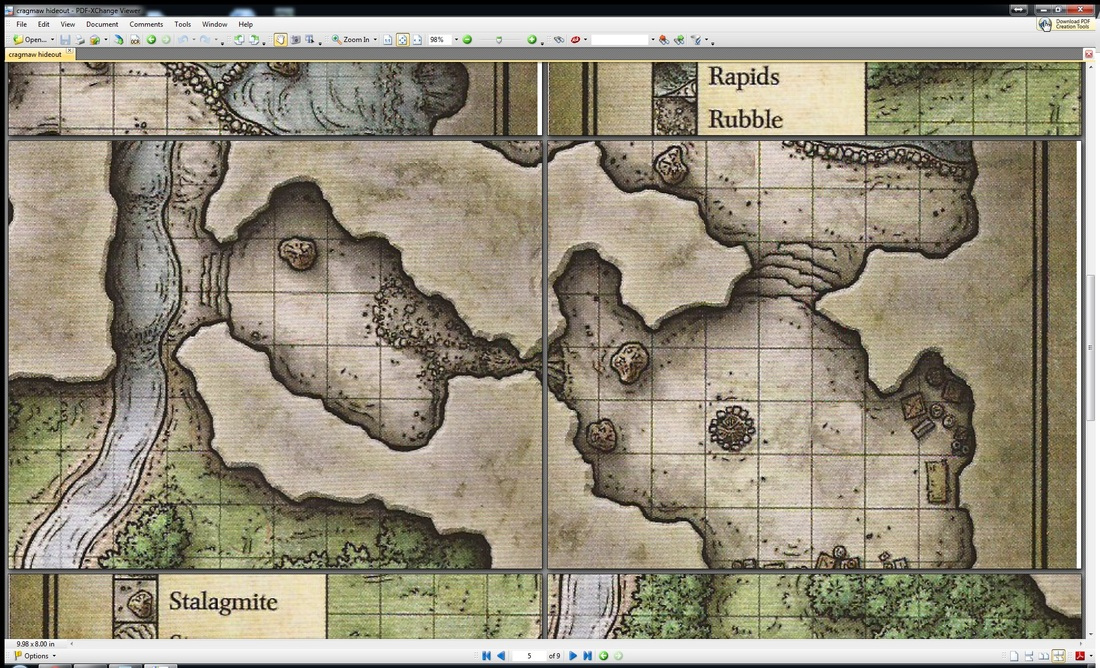Activate the Zoom In tool
This screenshot has height=668, width=1100.
pyautogui.click(x=351, y=40)
